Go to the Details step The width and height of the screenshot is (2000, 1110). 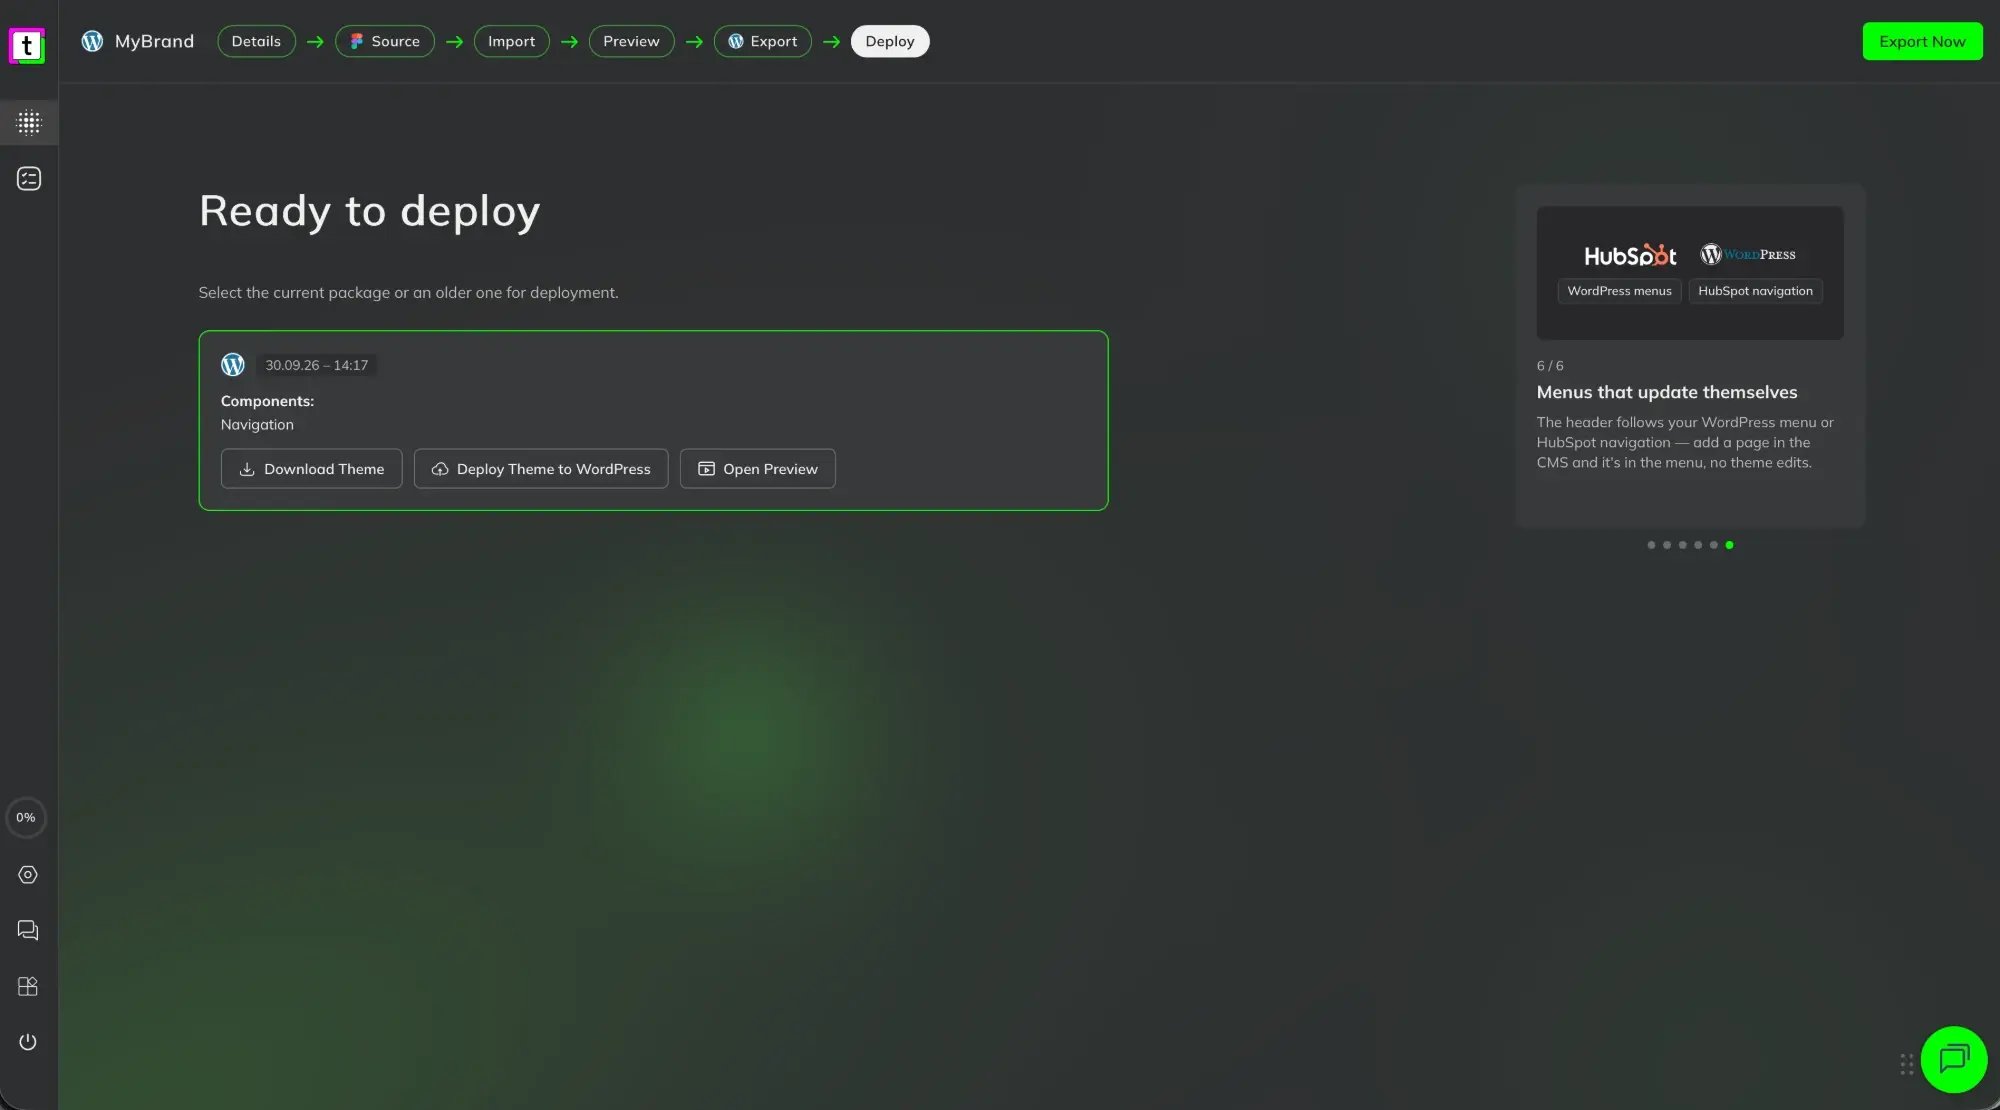256,41
